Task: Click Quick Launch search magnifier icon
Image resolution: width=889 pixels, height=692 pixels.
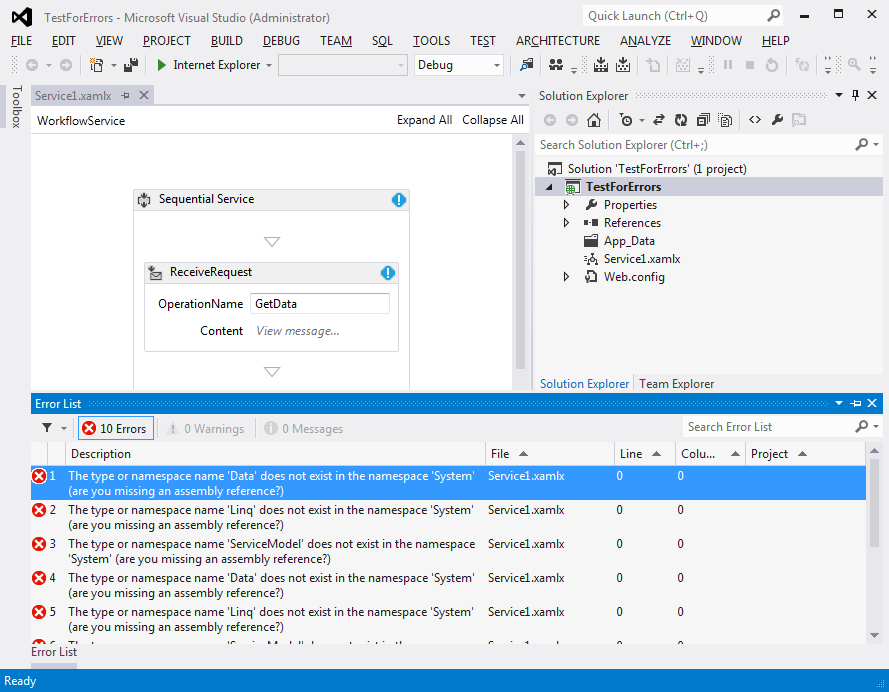Action: click(x=773, y=16)
